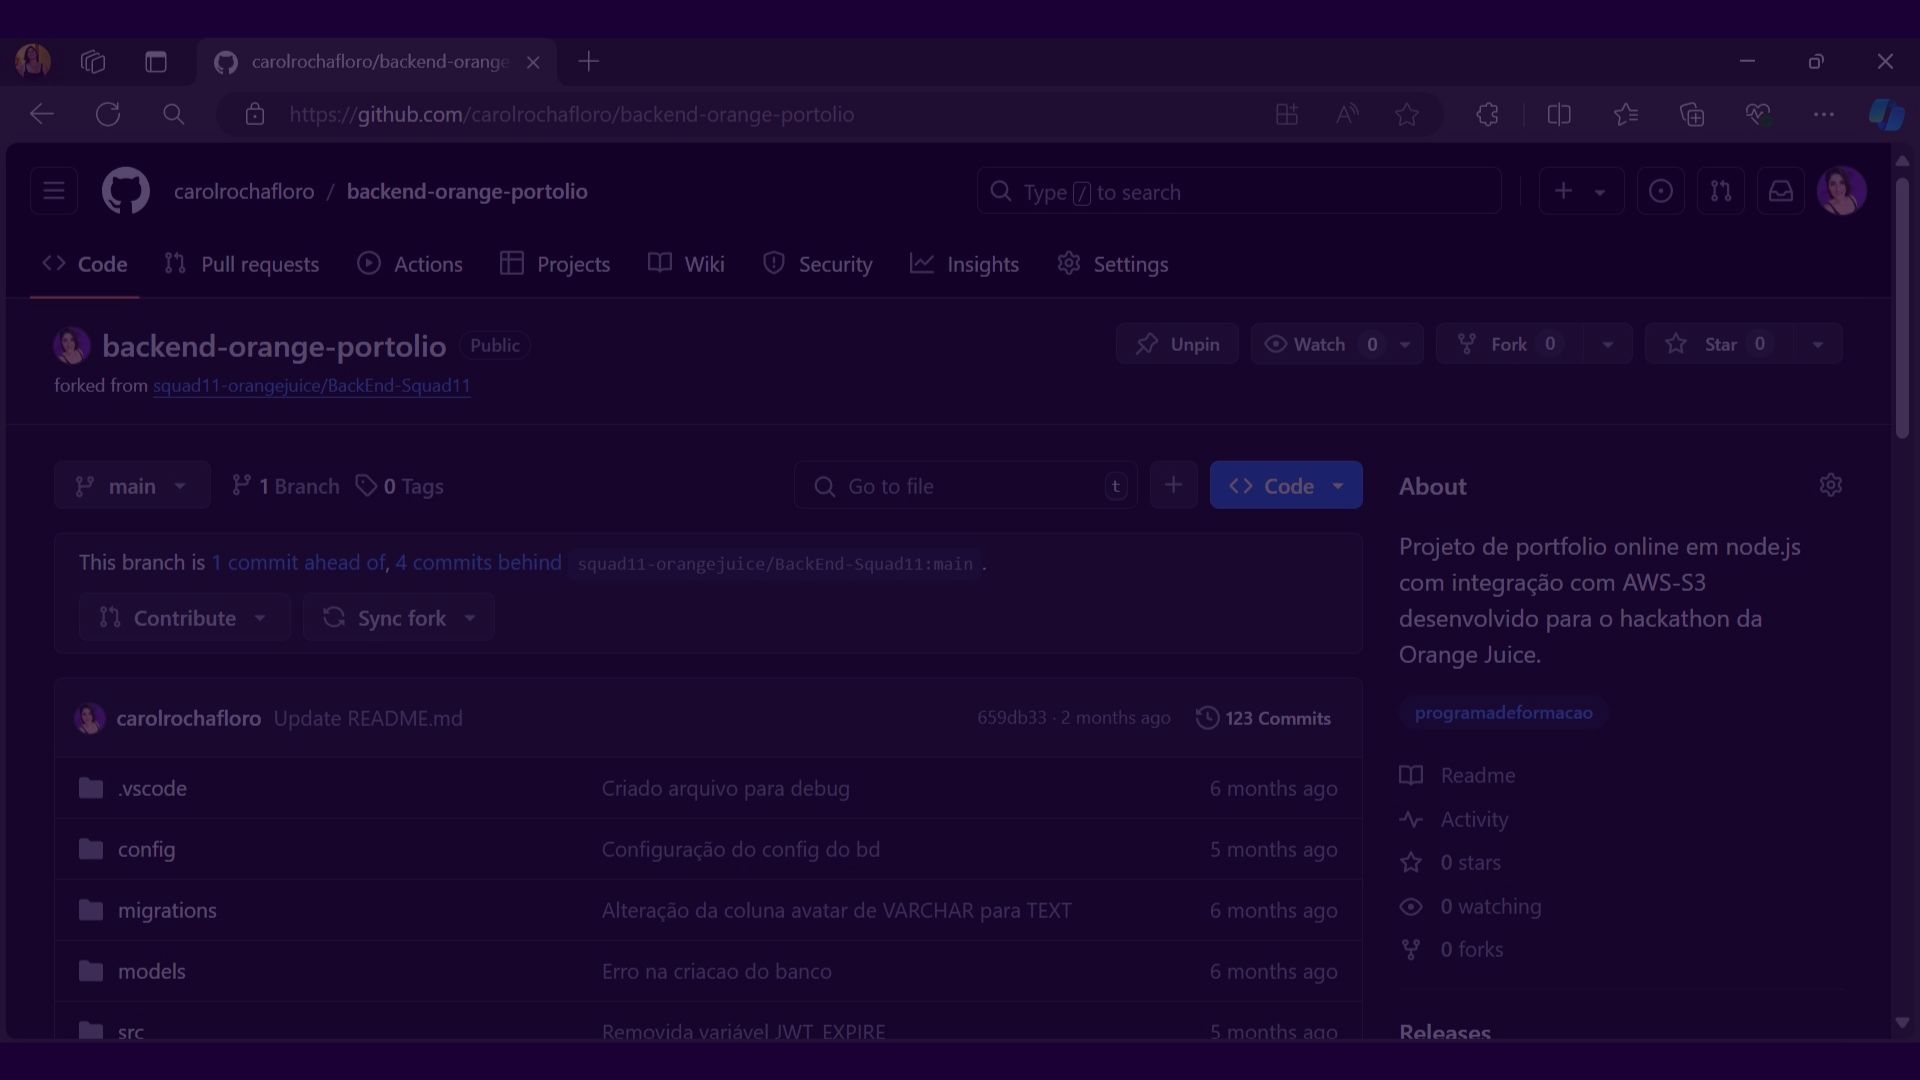Star the repository
The width and height of the screenshot is (1920, 1080).
1720,344
